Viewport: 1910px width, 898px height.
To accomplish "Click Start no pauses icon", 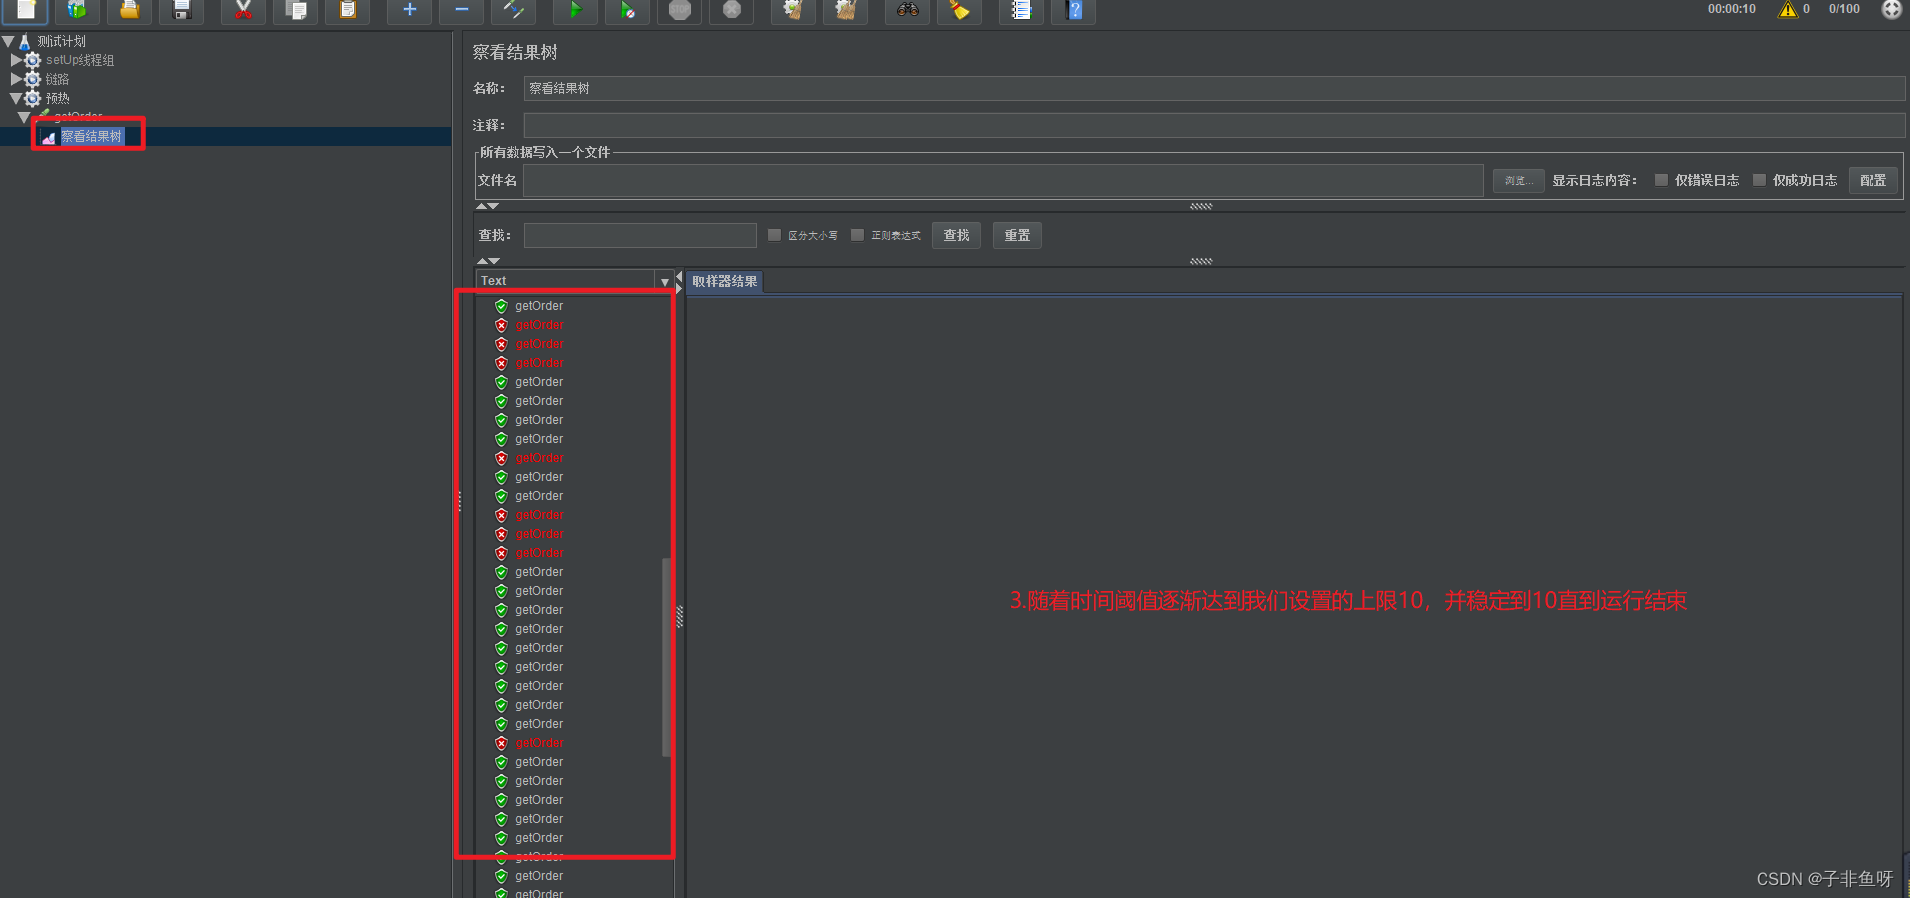I will click(x=628, y=10).
